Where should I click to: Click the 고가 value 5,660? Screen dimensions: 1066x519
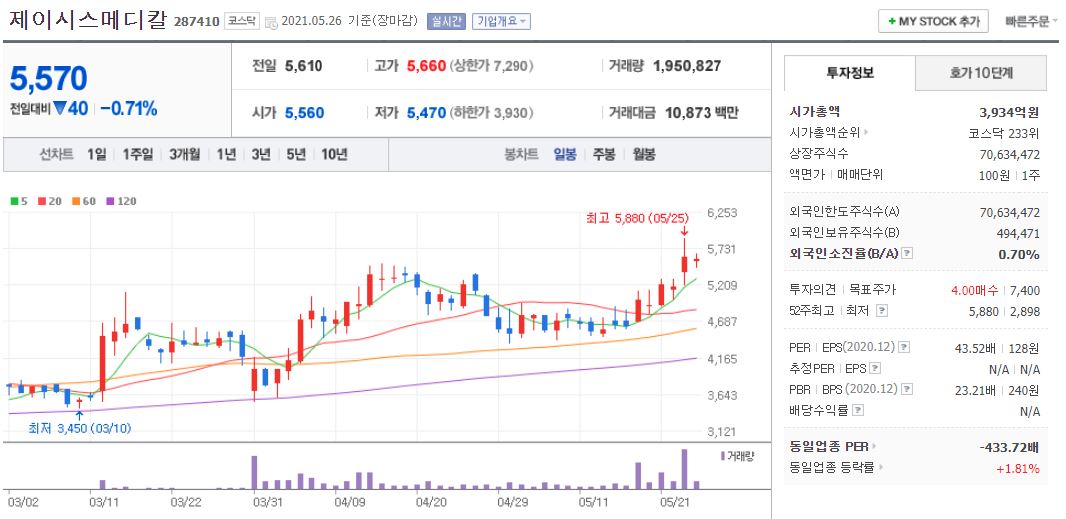[426, 66]
